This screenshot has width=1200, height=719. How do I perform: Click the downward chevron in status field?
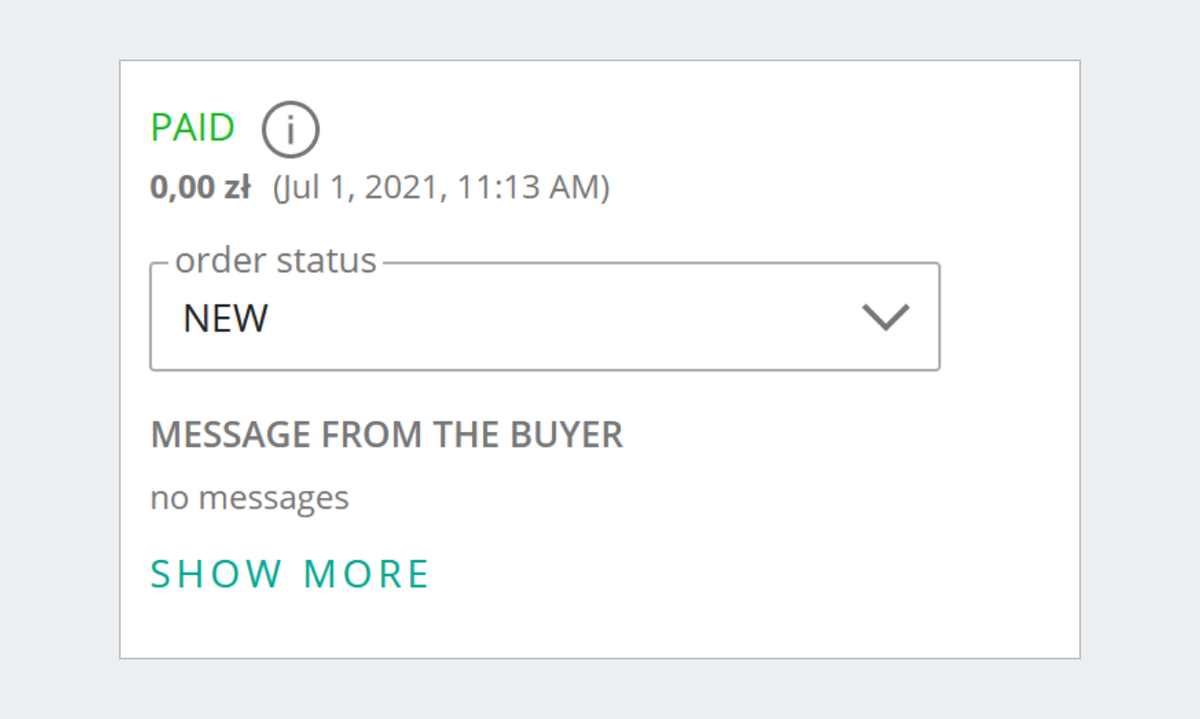885,317
